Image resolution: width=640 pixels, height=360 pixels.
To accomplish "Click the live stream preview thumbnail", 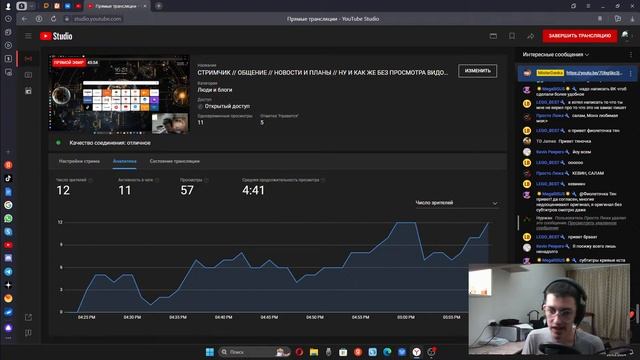I will pos(119,95).
